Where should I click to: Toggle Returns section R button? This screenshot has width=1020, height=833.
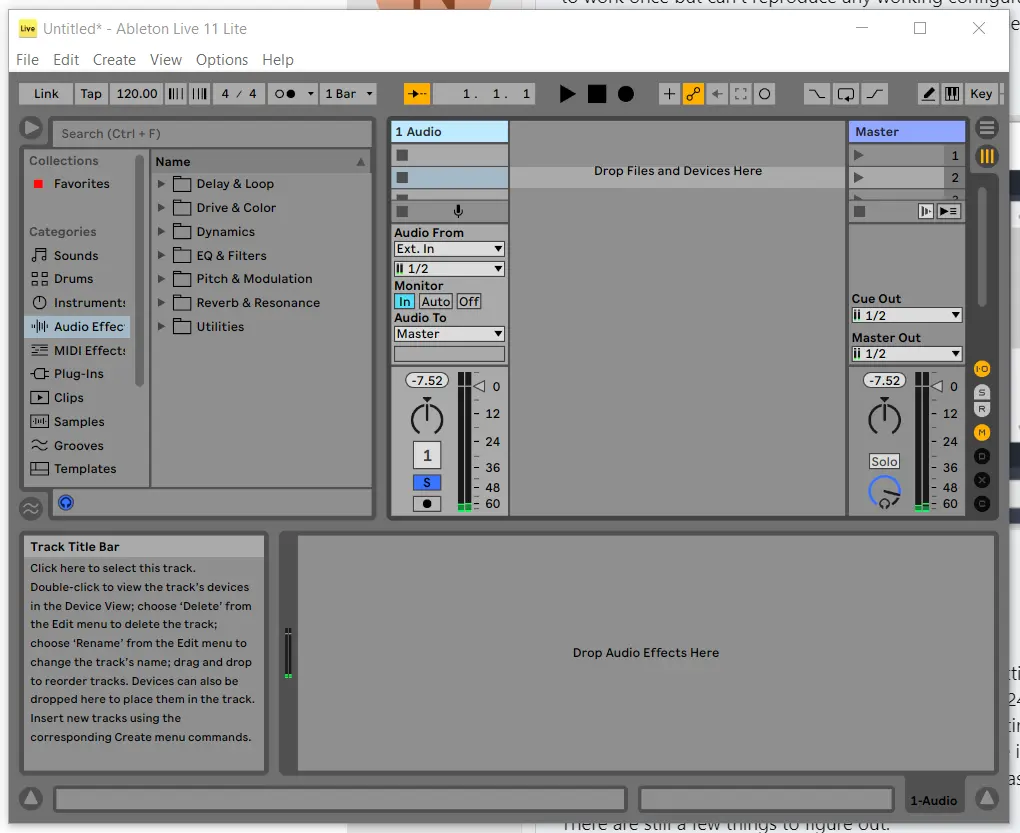coord(982,409)
